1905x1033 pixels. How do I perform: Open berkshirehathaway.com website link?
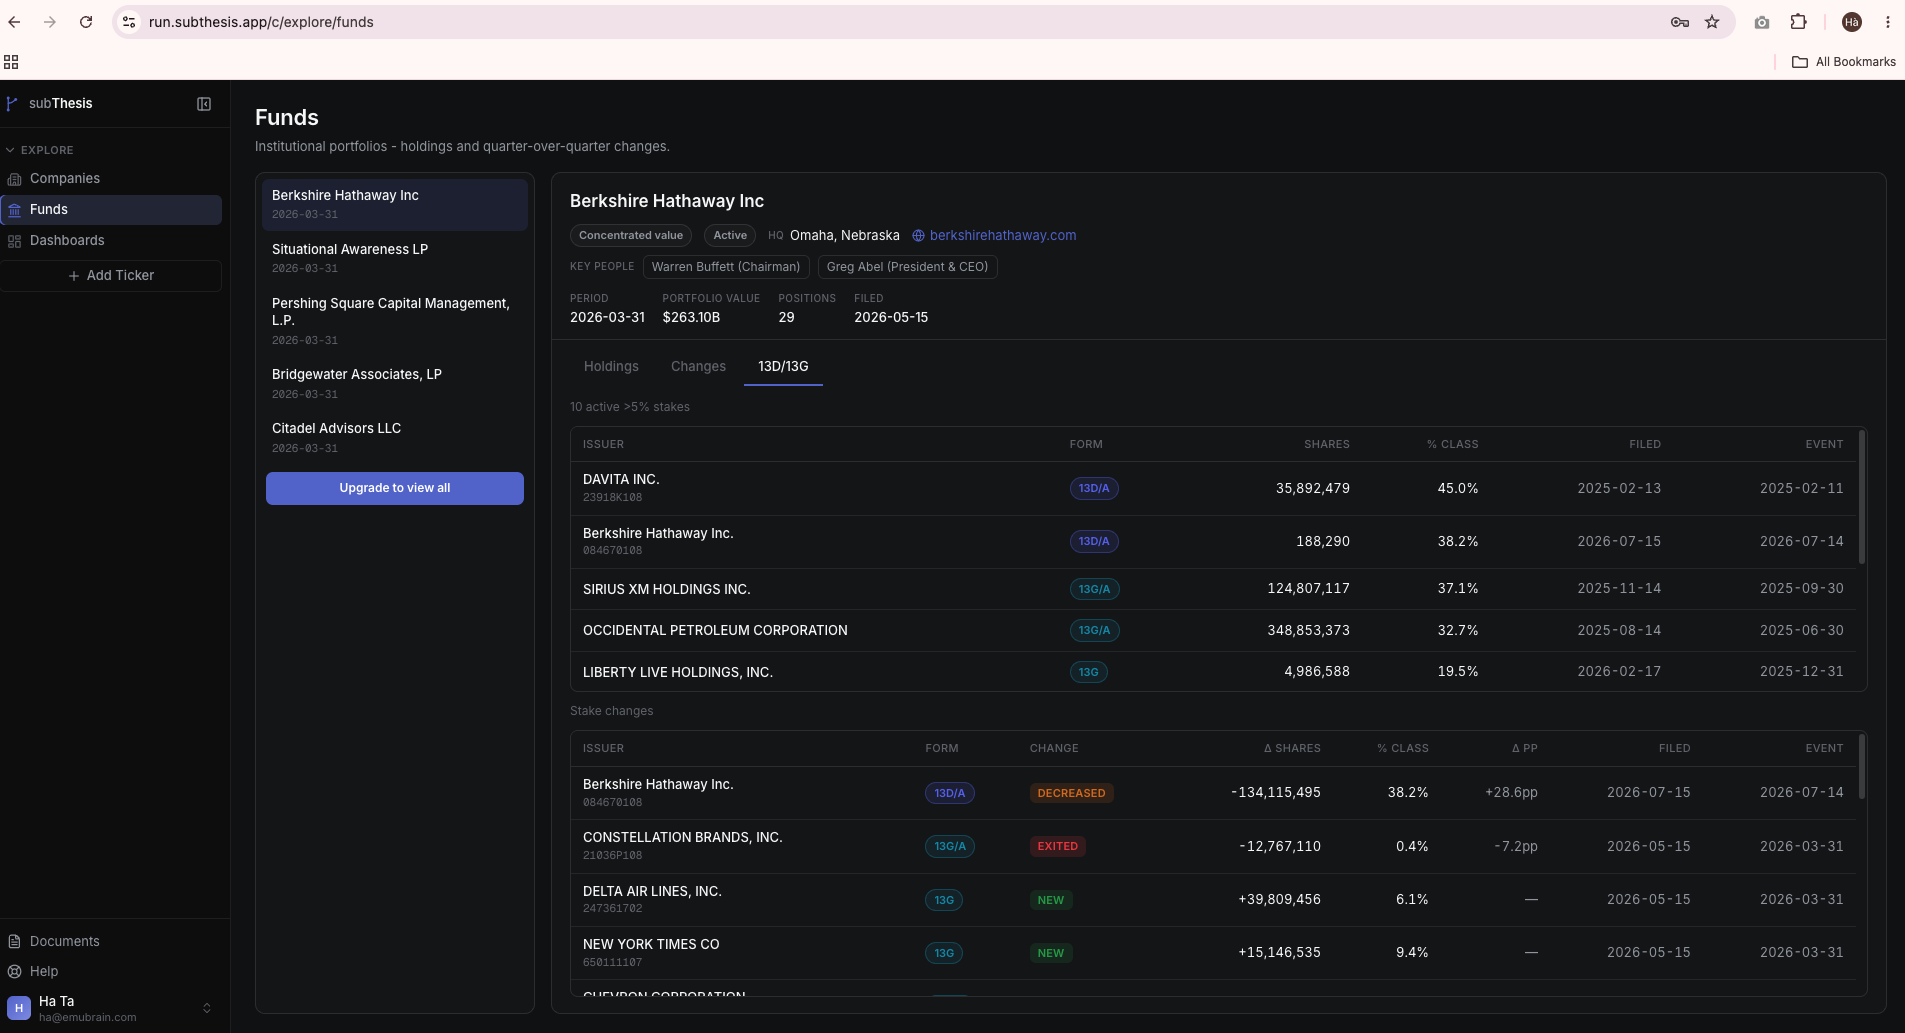1003,236
